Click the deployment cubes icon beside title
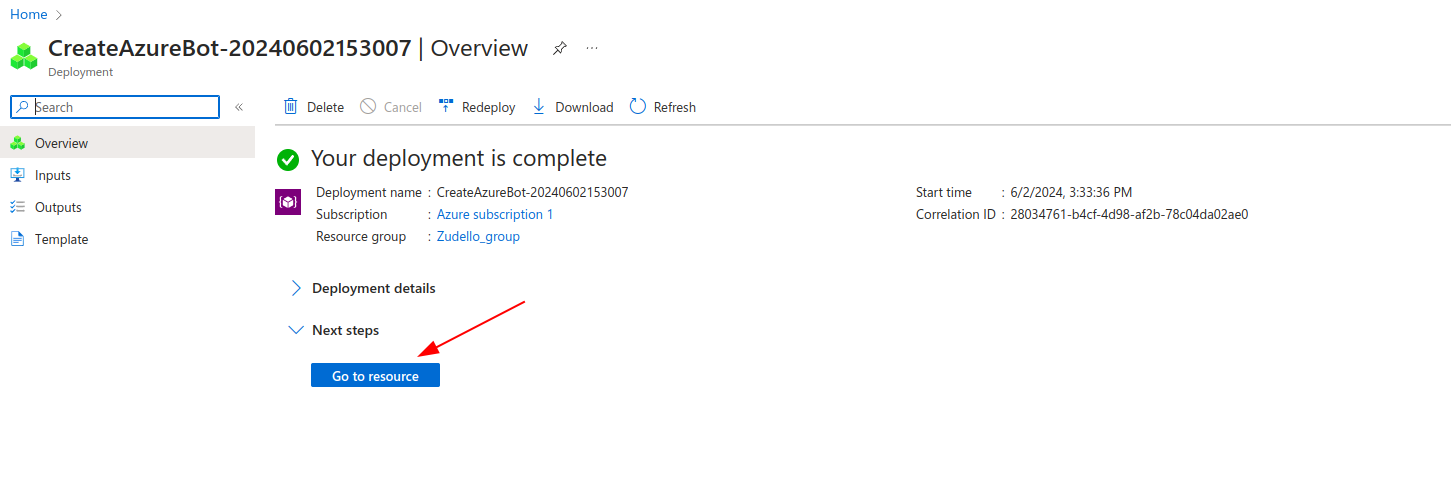 [x=24, y=55]
